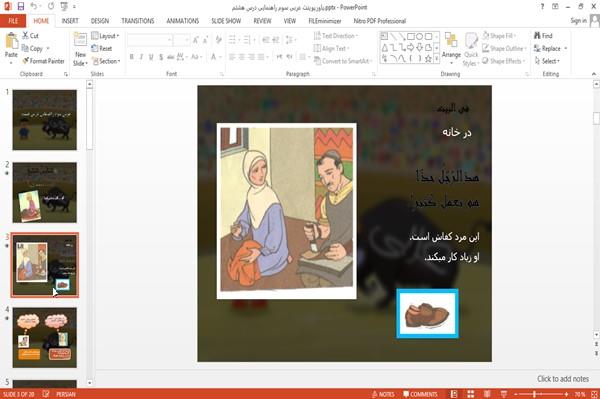The height and width of the screenshot is (399, 600).
Task: Click increase font size icon
Action: (196, 40)
